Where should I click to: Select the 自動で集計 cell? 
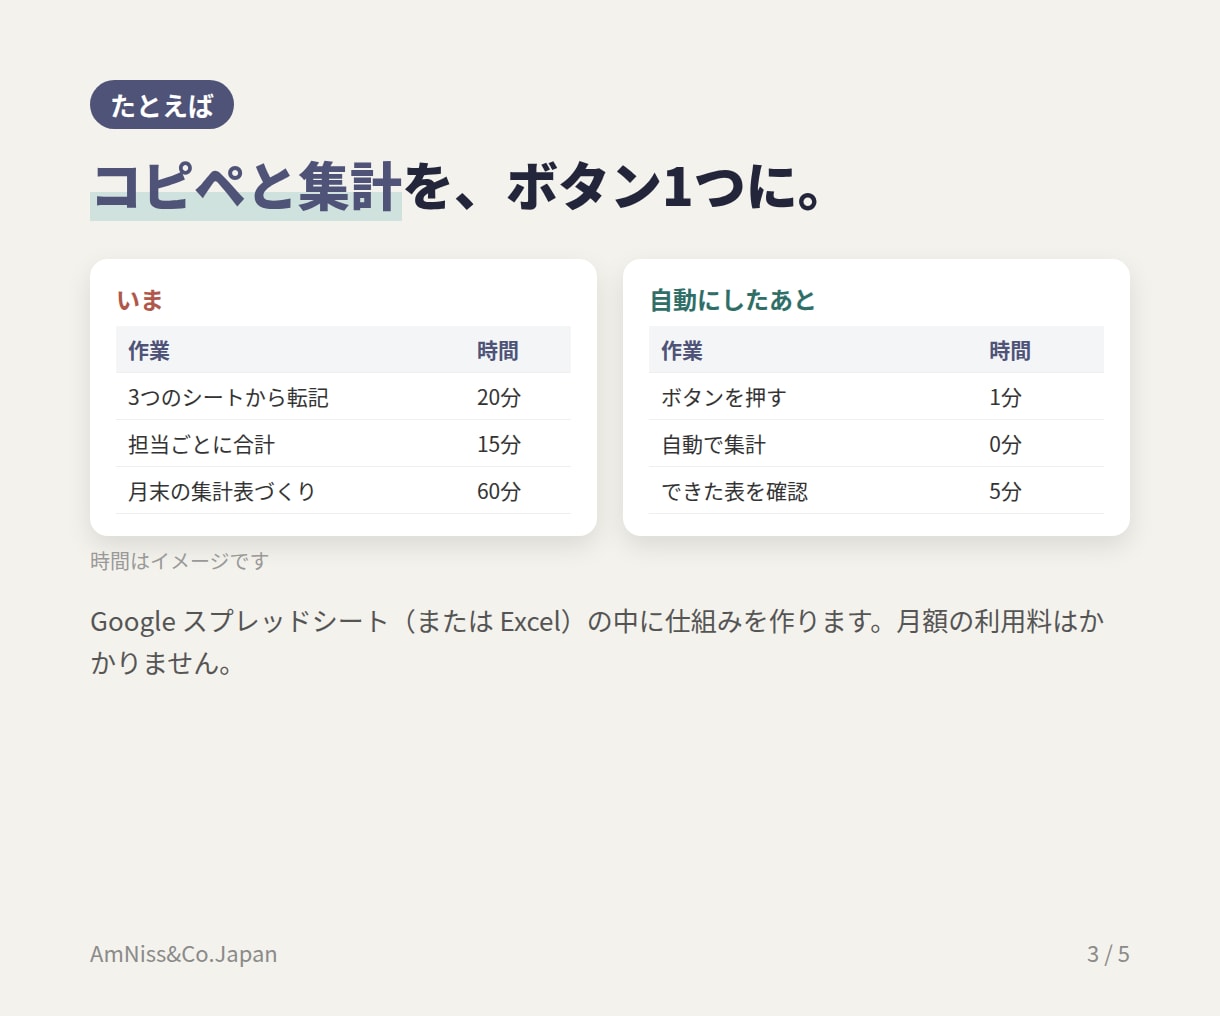coord(813,444)
